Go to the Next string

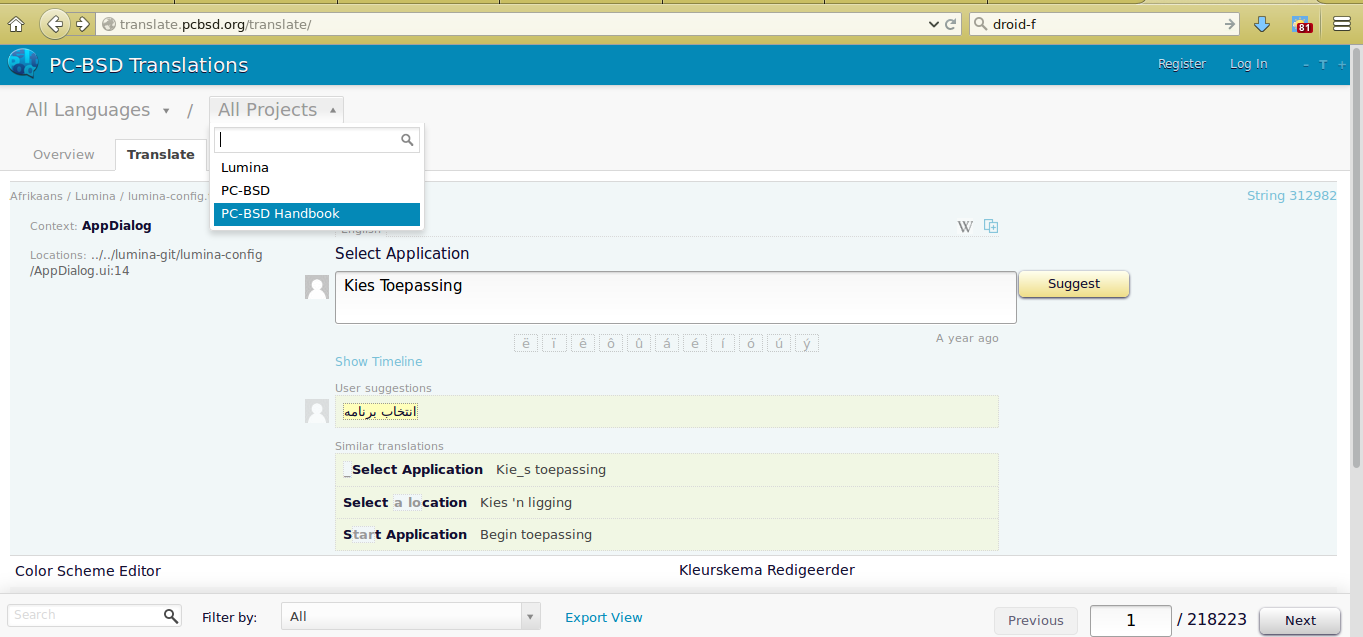click(1300, 621)
